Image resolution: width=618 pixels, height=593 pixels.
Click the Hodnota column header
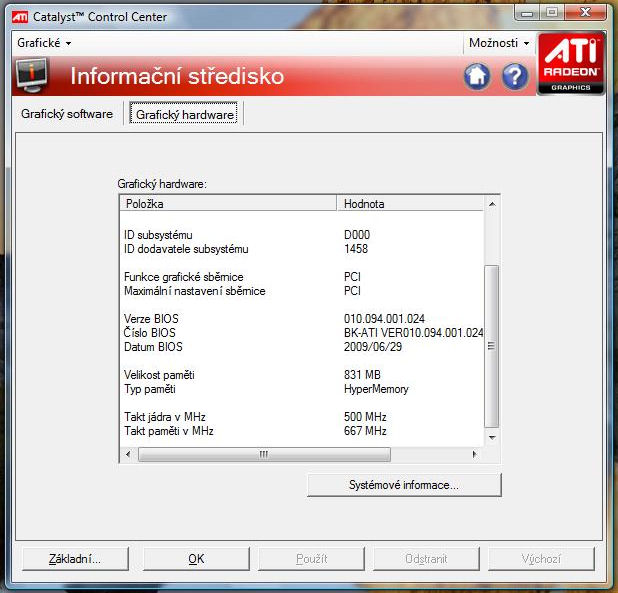410,203
